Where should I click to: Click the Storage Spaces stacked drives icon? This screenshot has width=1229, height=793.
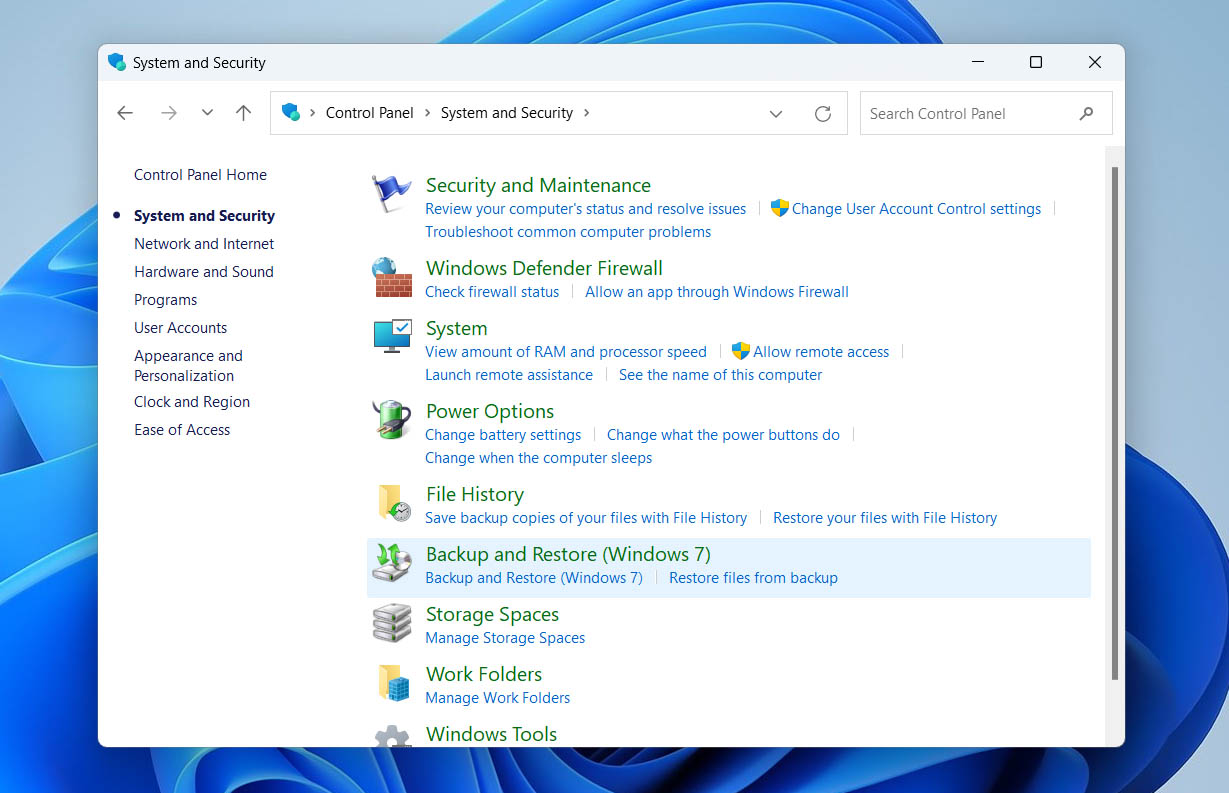point(391,623)
